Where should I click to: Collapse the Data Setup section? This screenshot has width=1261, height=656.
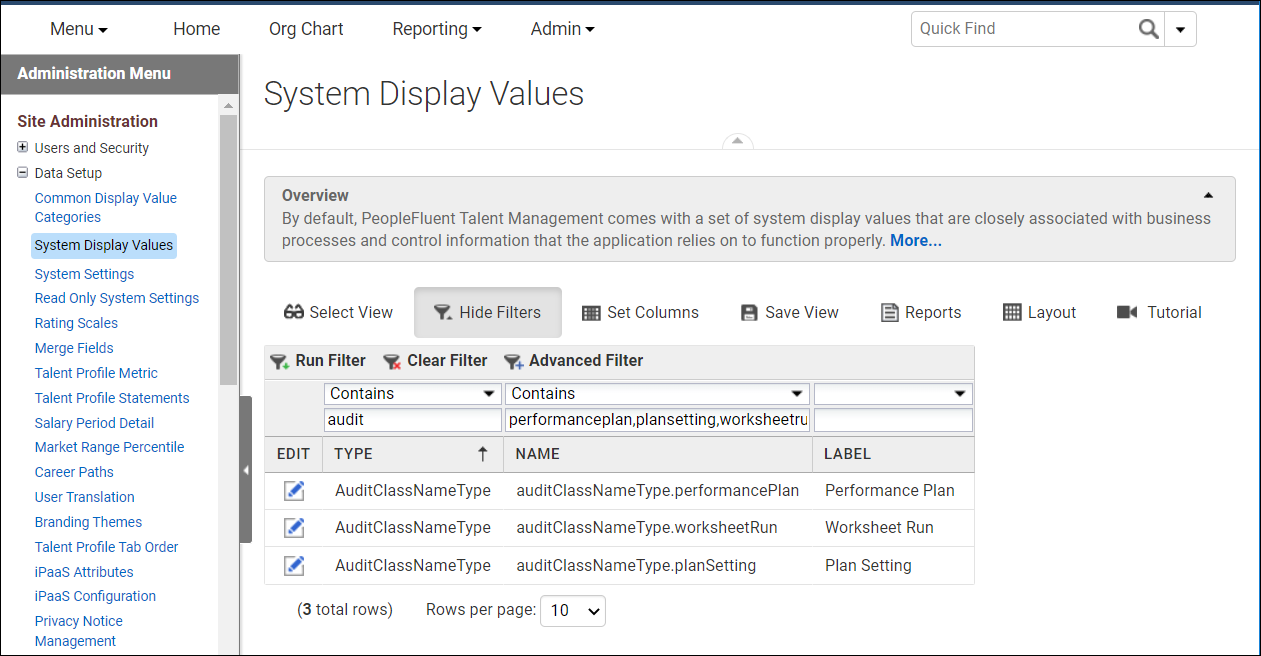coord(22,172)
